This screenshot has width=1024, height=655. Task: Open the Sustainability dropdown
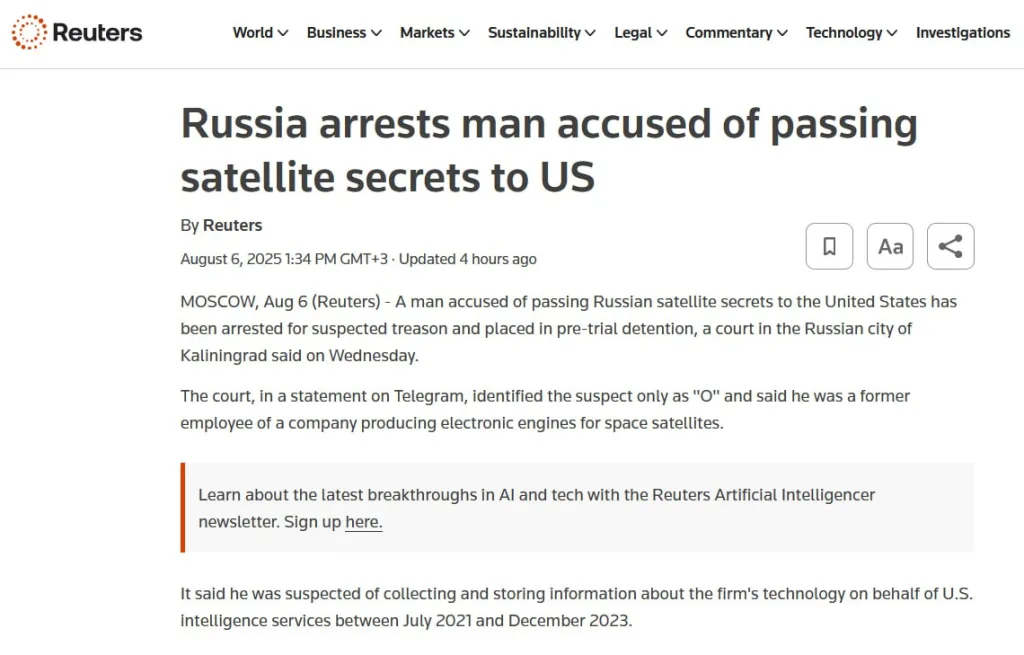pos(541,32)
